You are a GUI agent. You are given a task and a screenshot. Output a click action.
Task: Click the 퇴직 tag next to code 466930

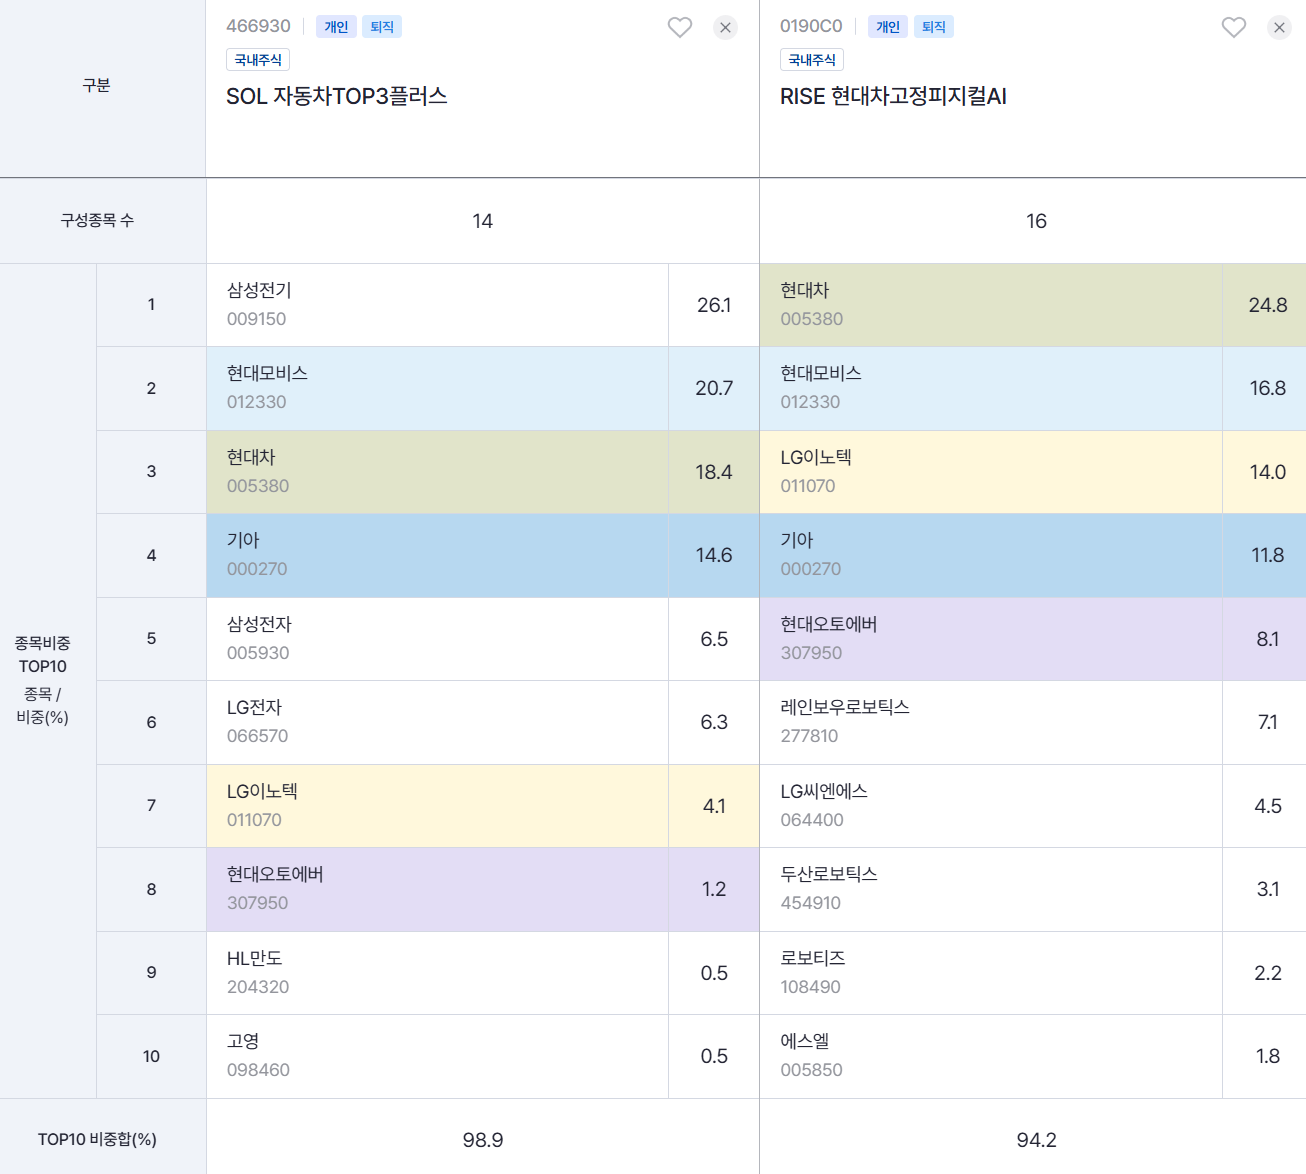coord(382,27)
